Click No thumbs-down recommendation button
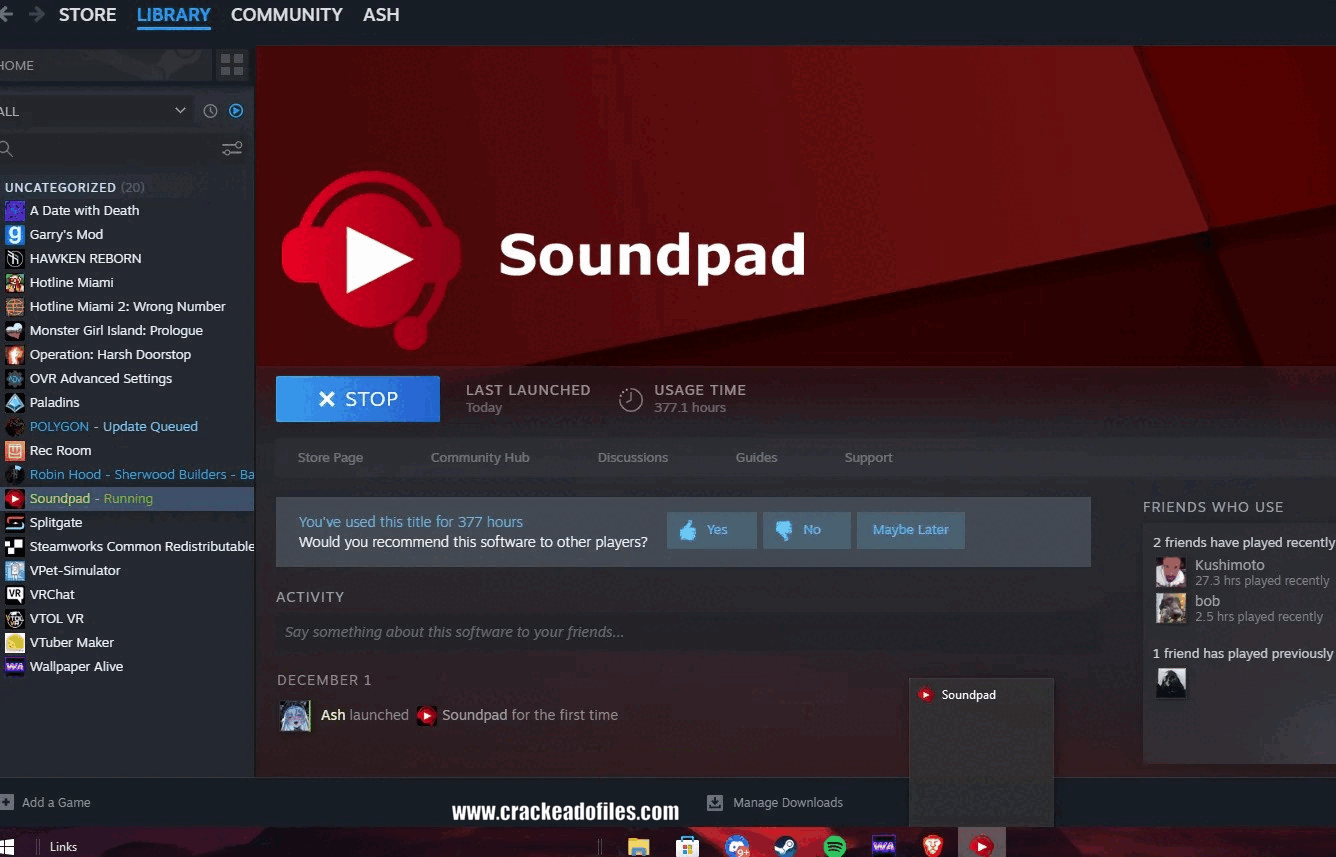1336x857 pixels. (x=807, y=530)
